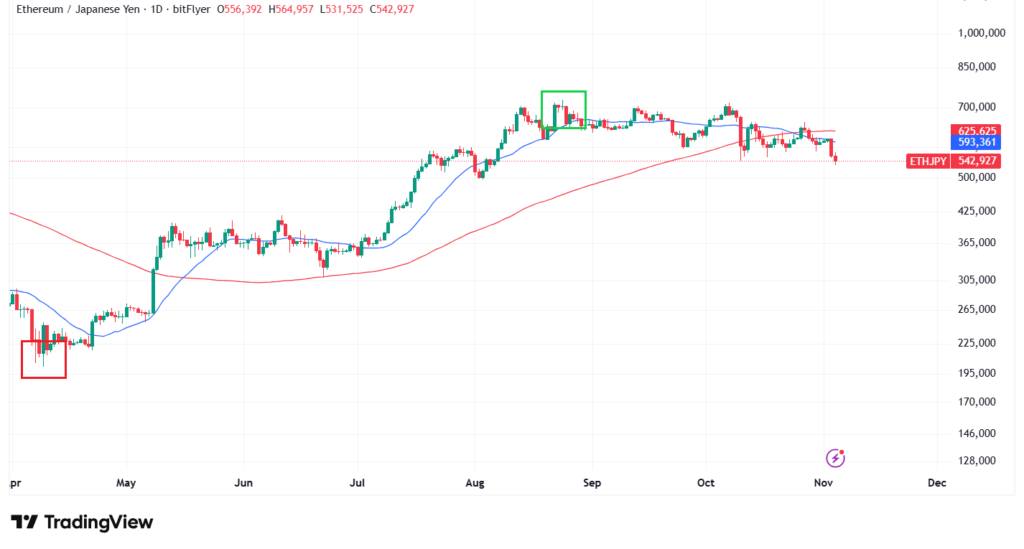Click the May label on time axis
The height and width of the screenshot is (549, 1024).
tap(125, 483)
